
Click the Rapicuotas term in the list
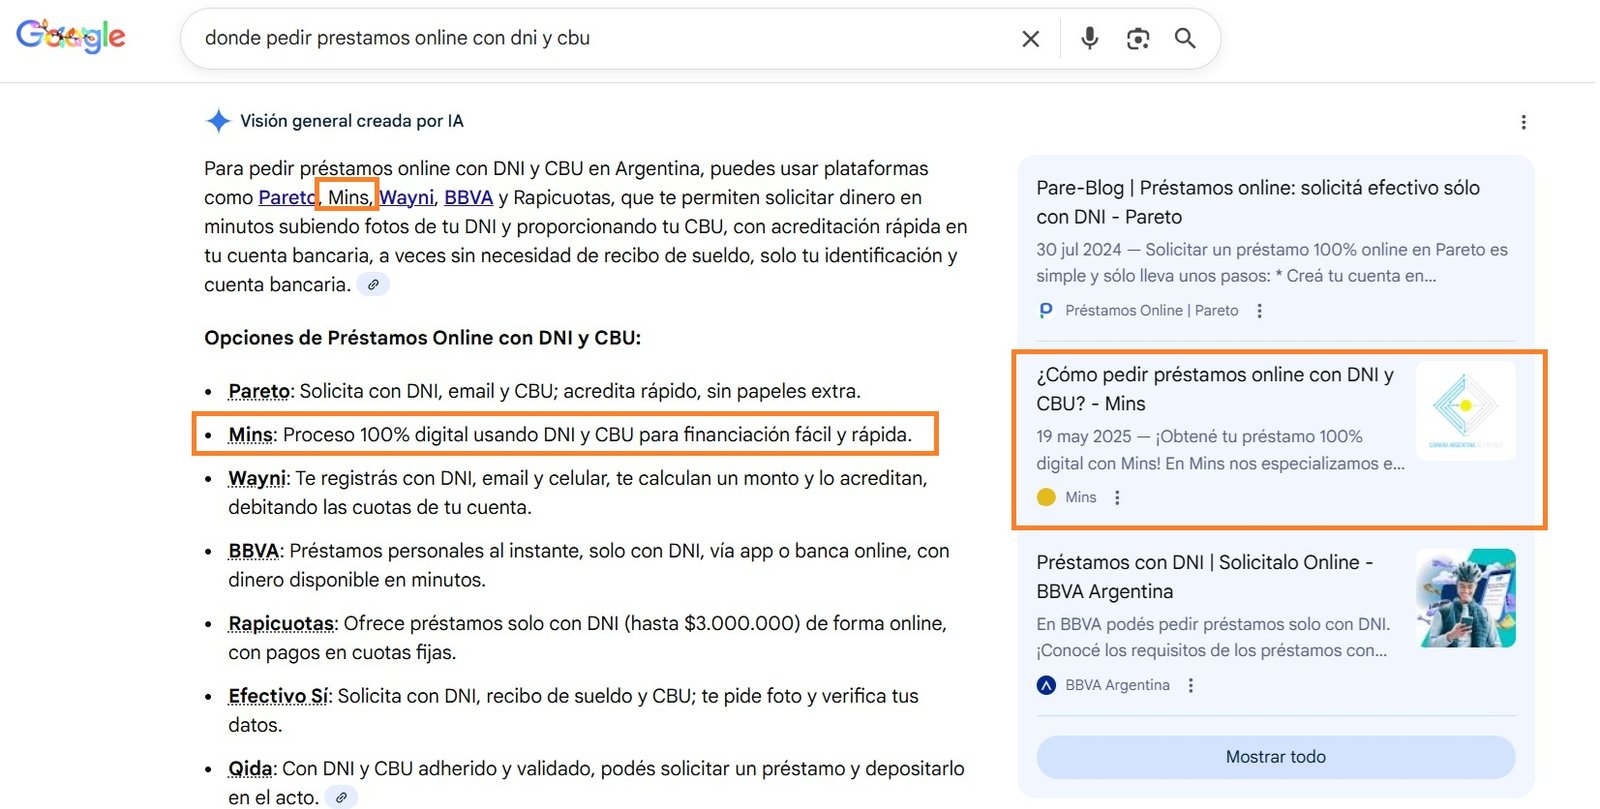click(x=281, y=624)
